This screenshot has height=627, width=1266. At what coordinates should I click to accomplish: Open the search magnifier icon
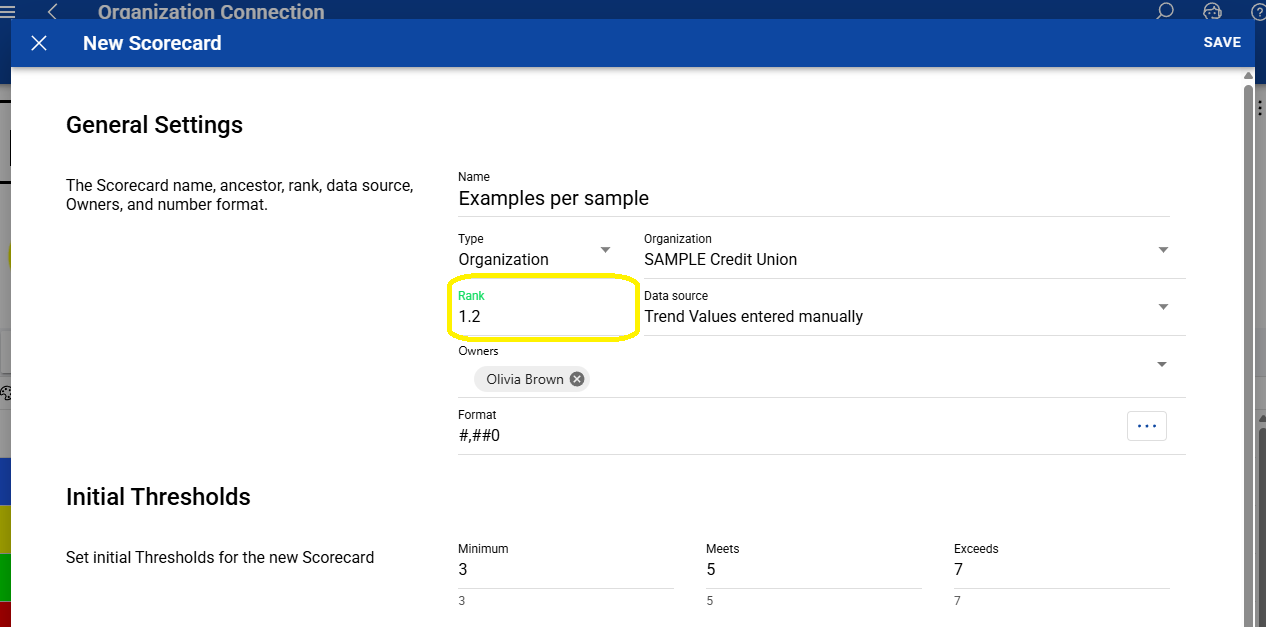click(1165, 11)
